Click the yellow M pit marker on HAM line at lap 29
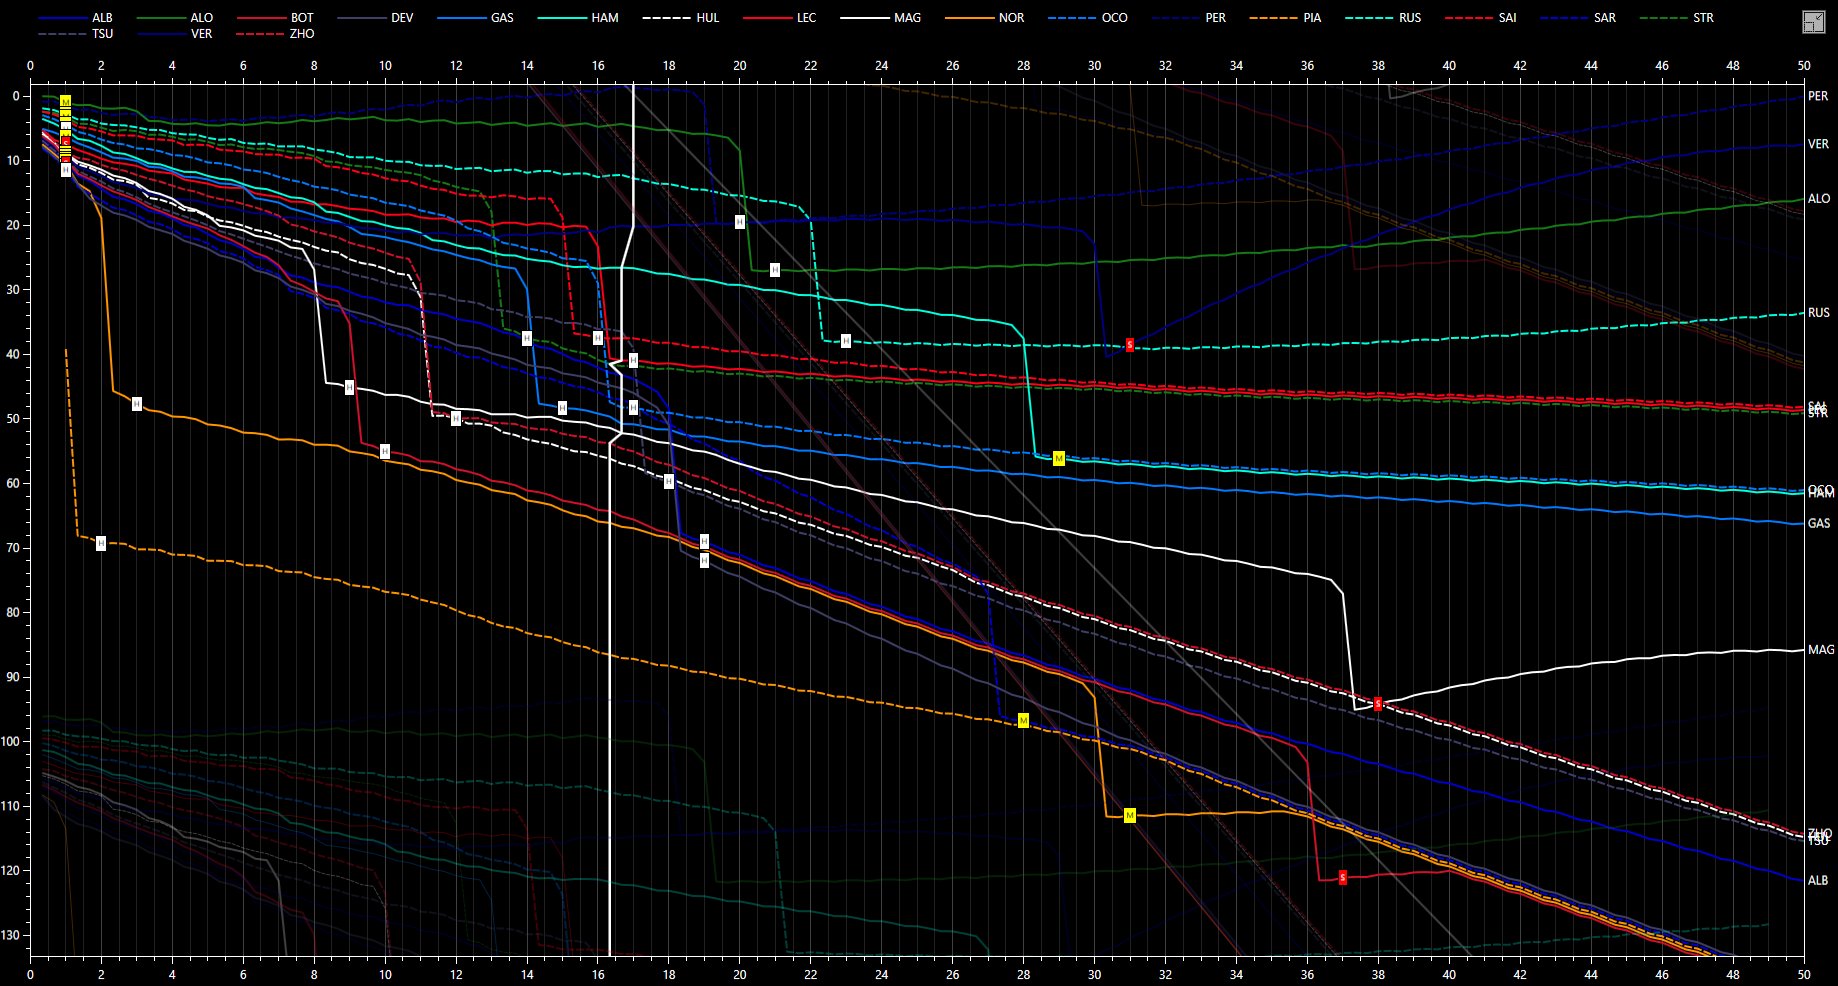The image size is (1838, 986). click(1059, 459)
